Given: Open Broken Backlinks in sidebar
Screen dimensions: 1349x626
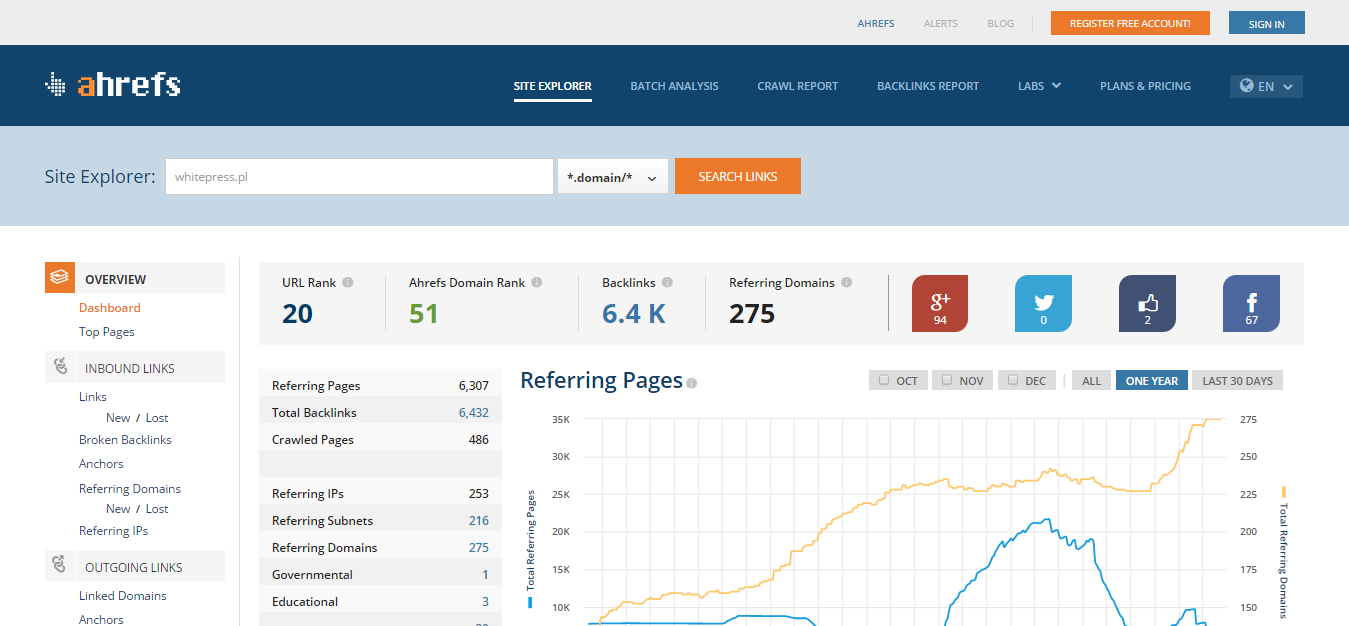Looking at the screenshot, I should pyautogui.click(x=125, y=439).
